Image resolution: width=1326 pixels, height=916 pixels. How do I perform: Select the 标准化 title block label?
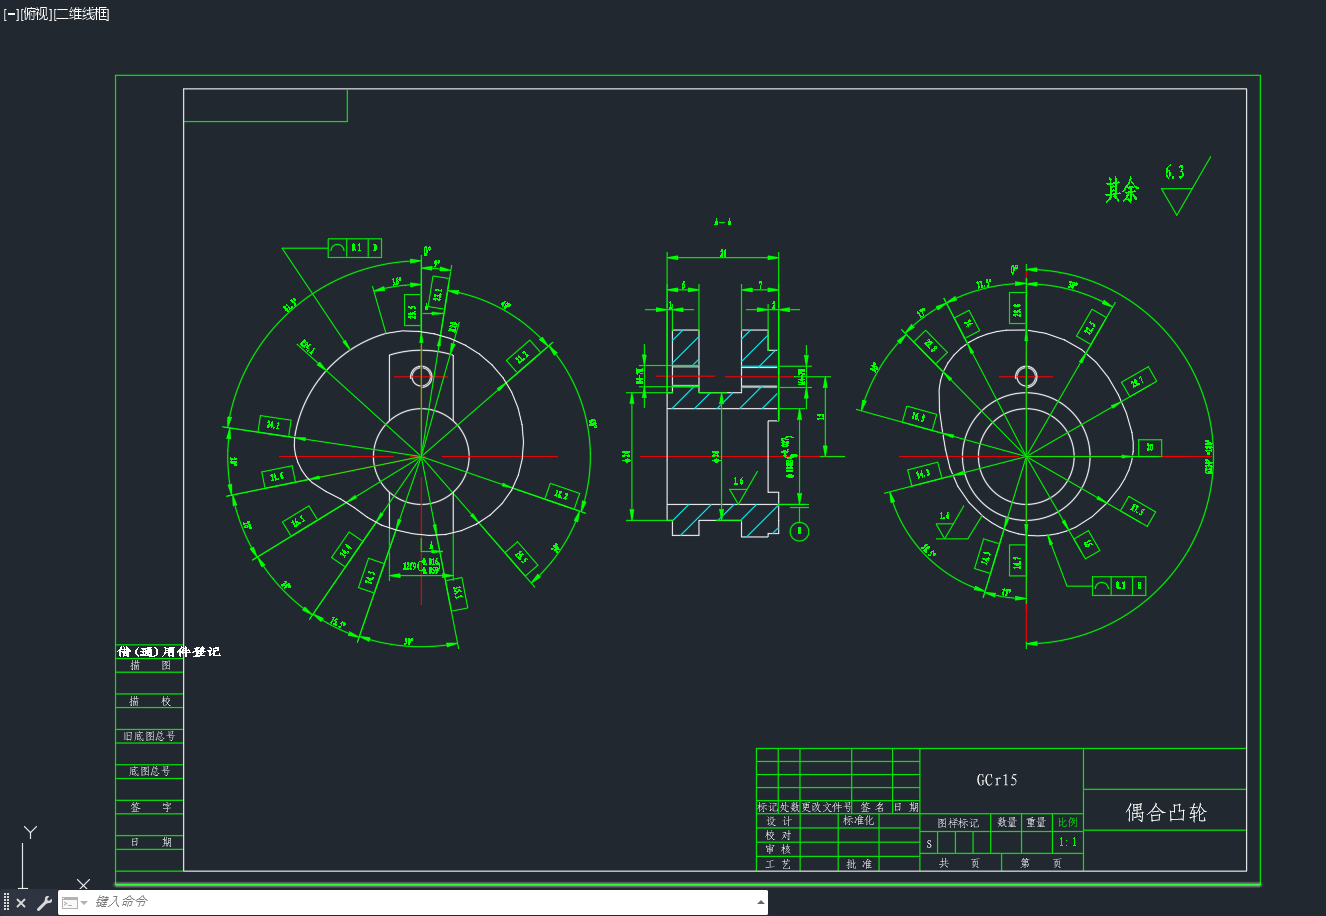(858, 820)
